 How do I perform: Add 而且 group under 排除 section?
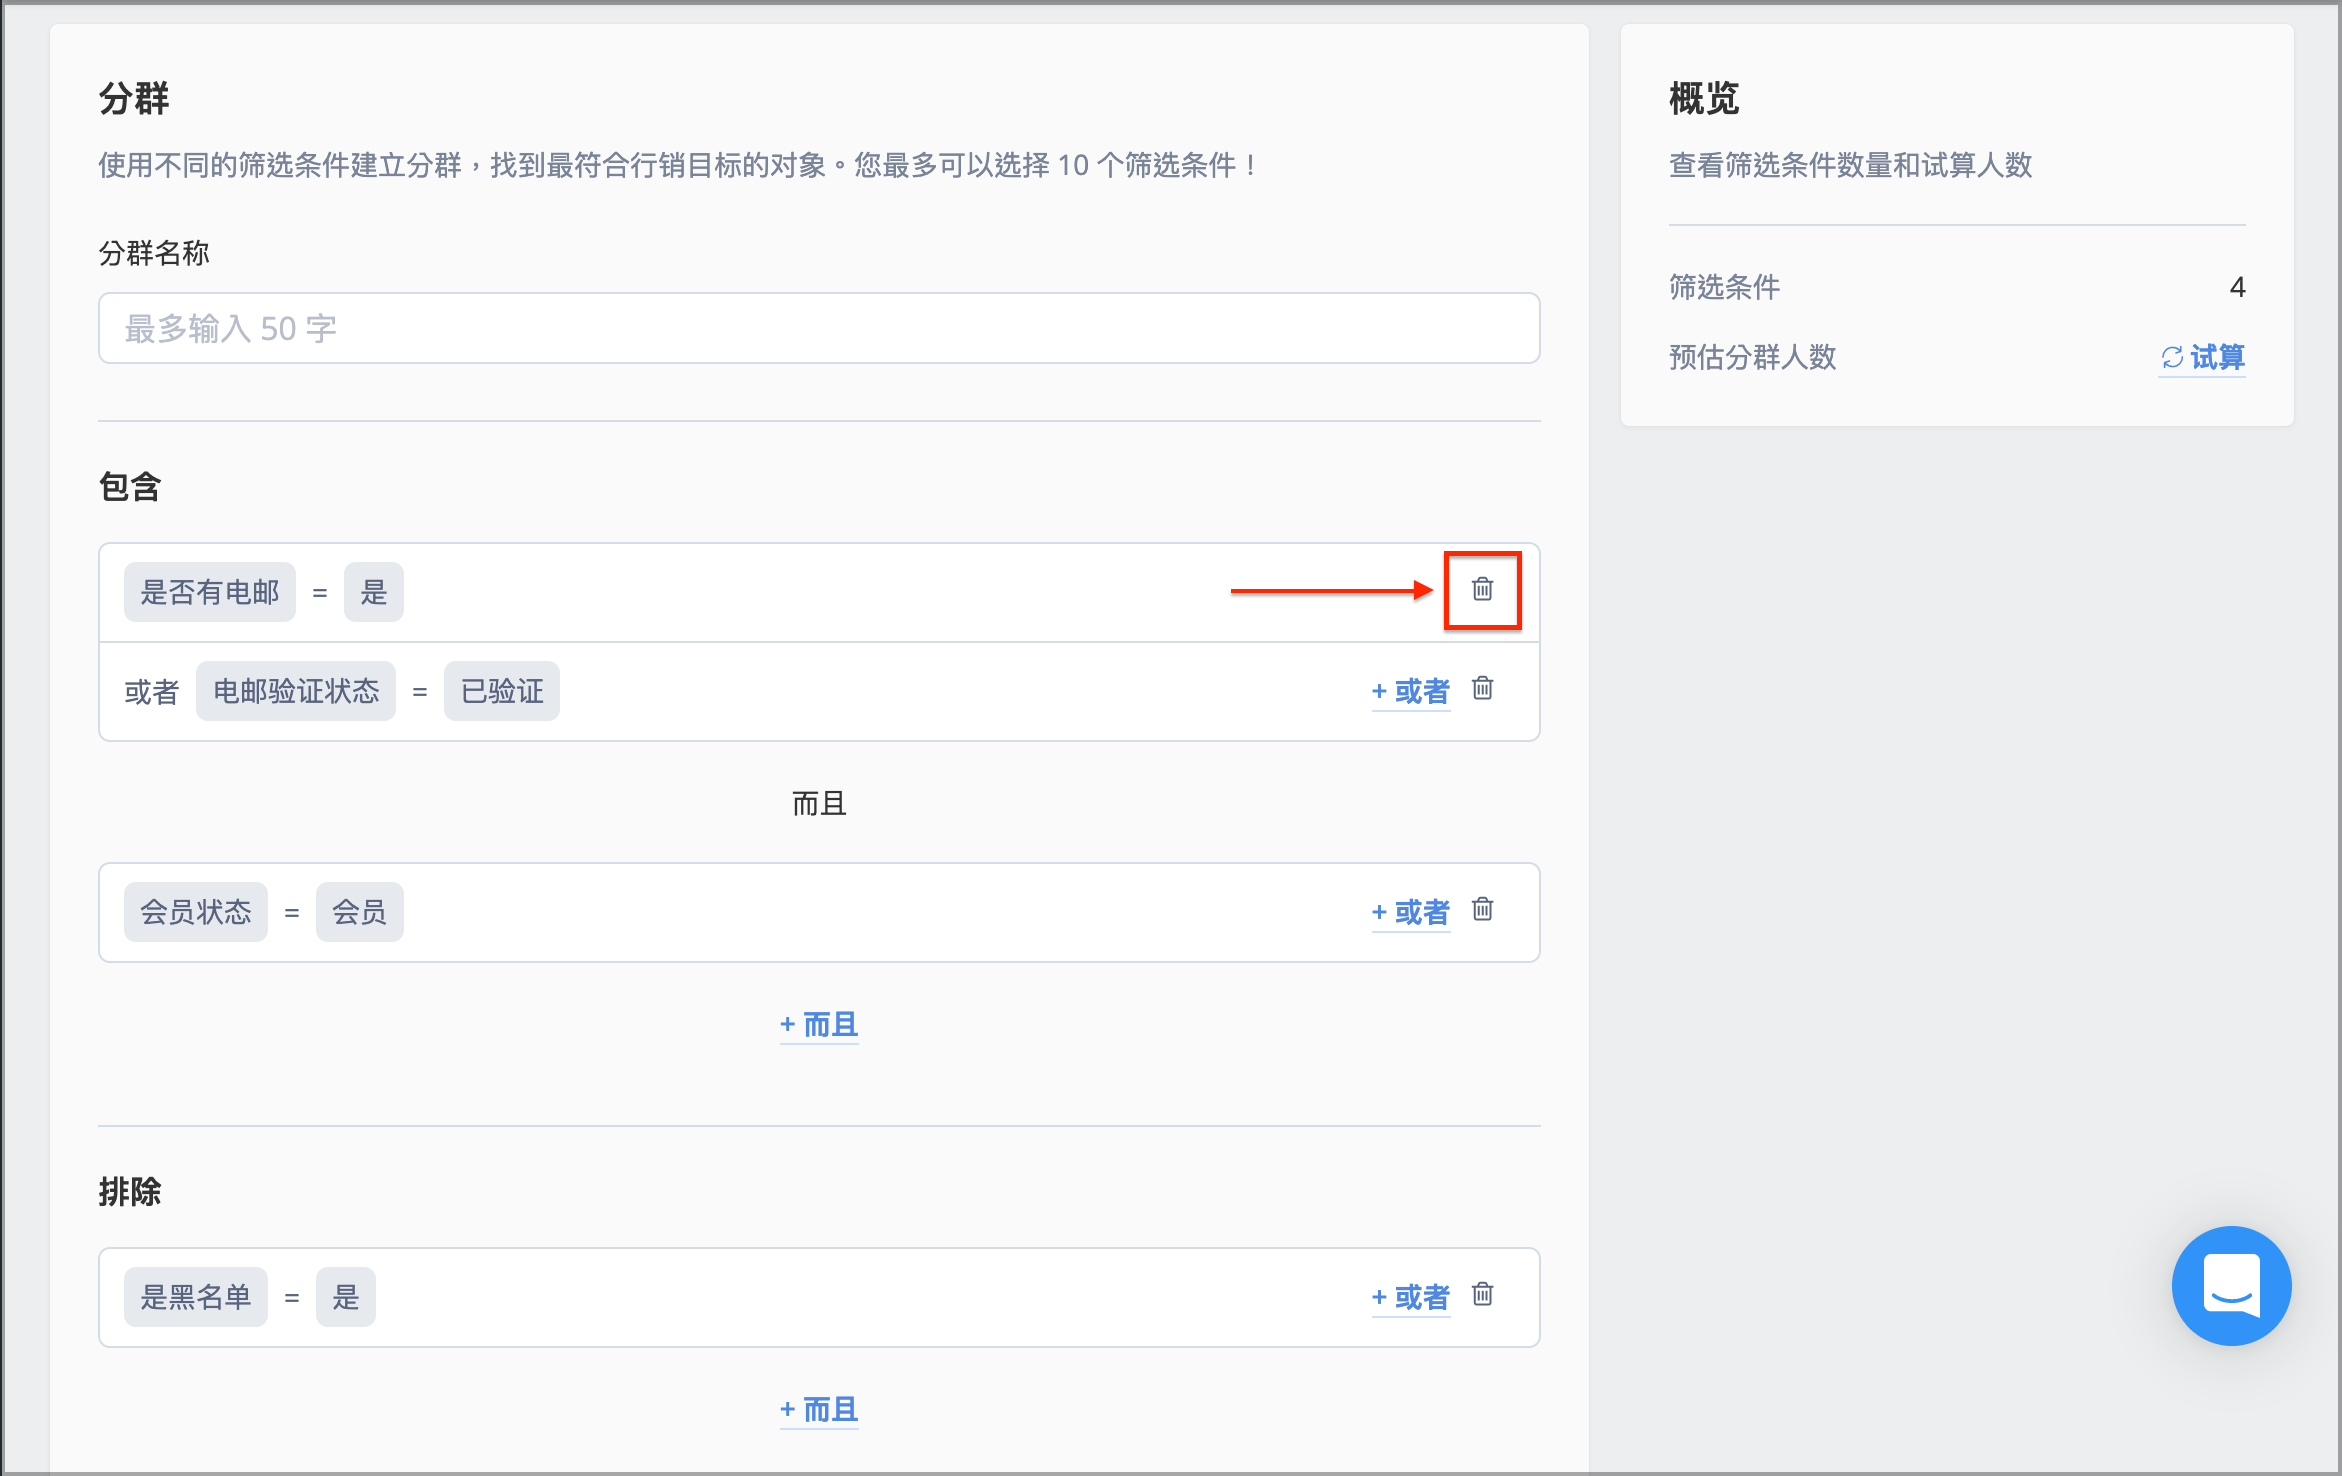(819, 1410)
